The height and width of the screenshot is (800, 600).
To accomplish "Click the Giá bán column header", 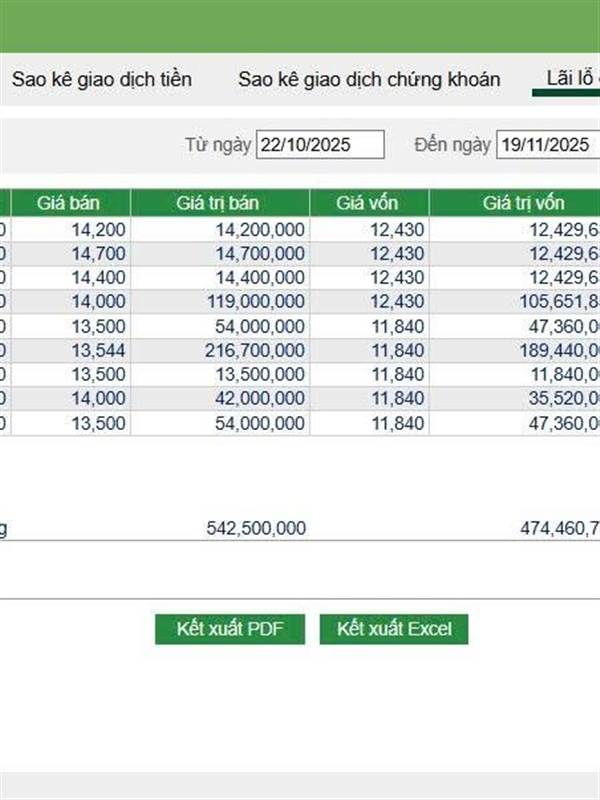I will click(69, 203).
